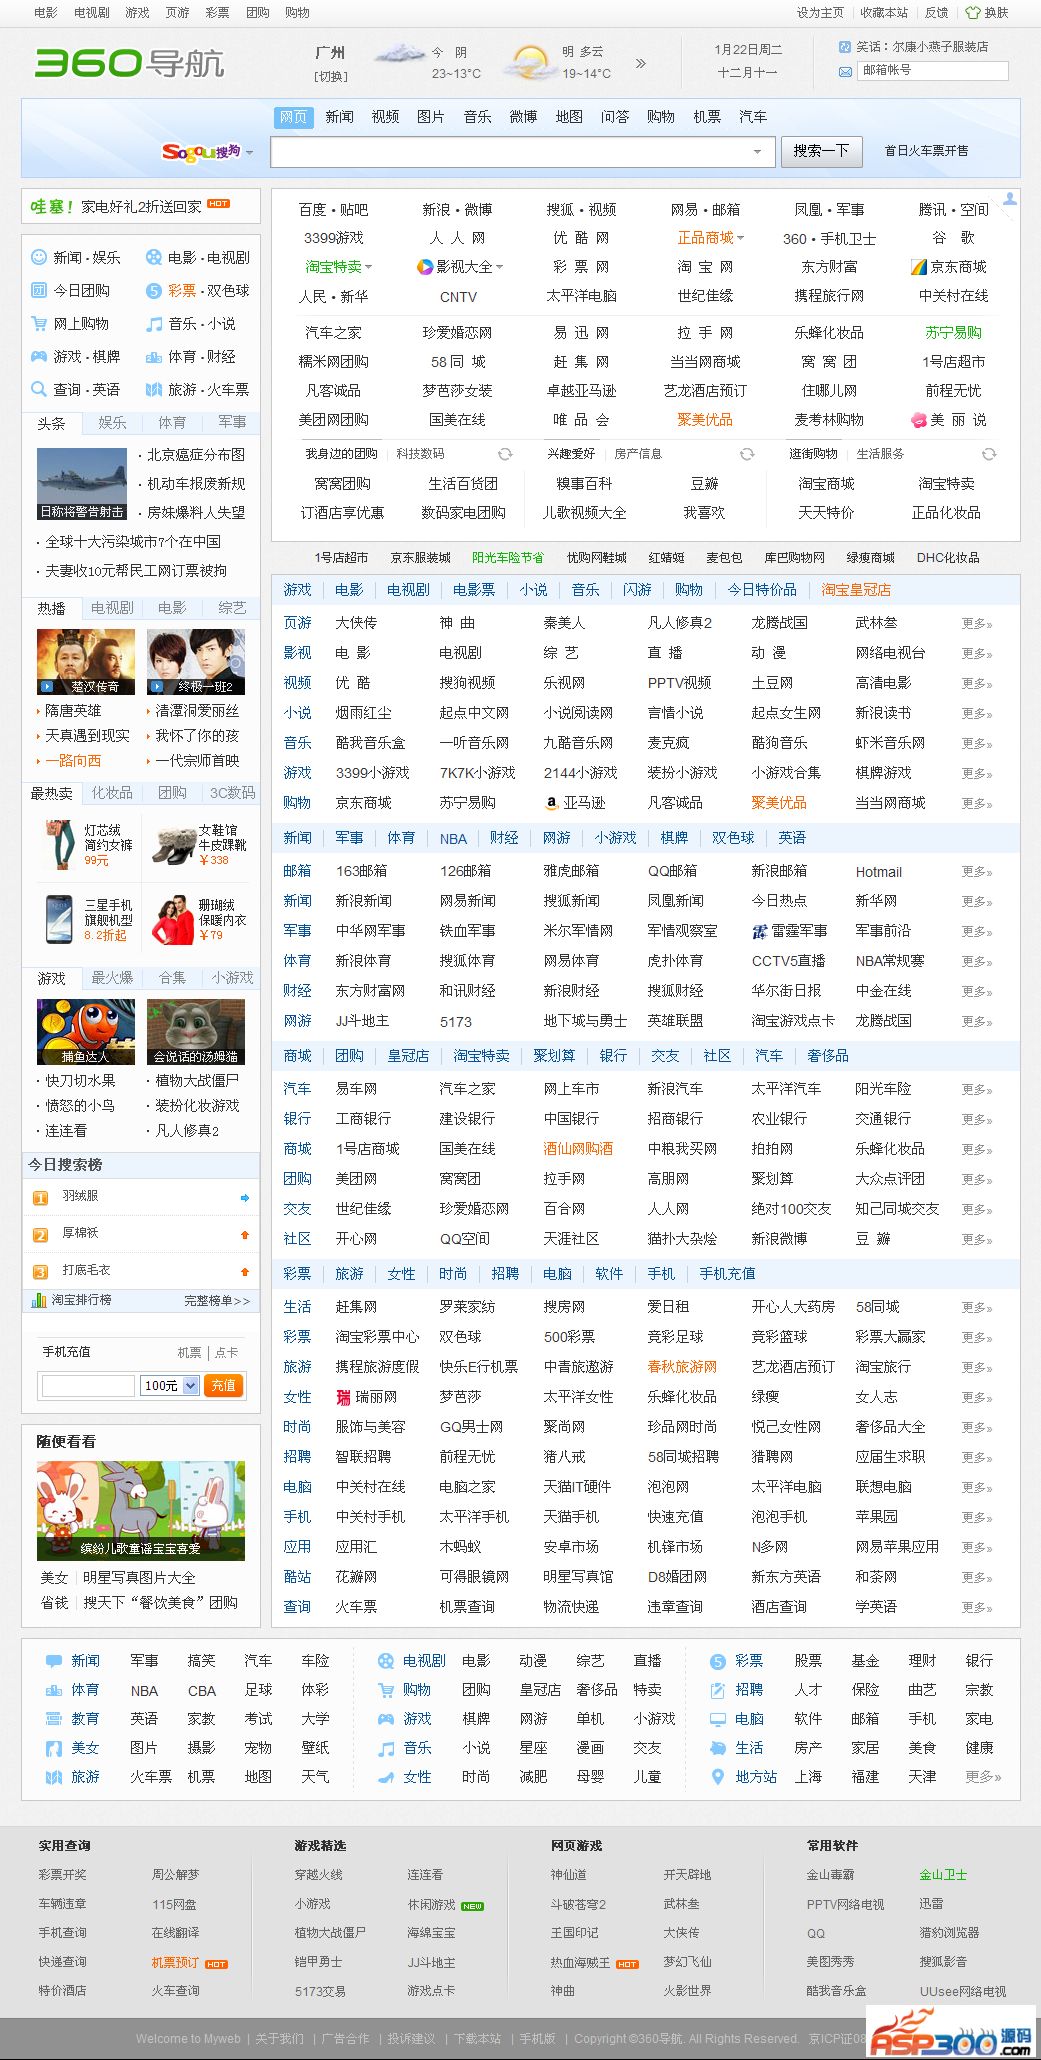The width and height of the screenshot is (1041, 2060).
Task: Open the 首日火车票开售 link
Action: click(927, 151)
